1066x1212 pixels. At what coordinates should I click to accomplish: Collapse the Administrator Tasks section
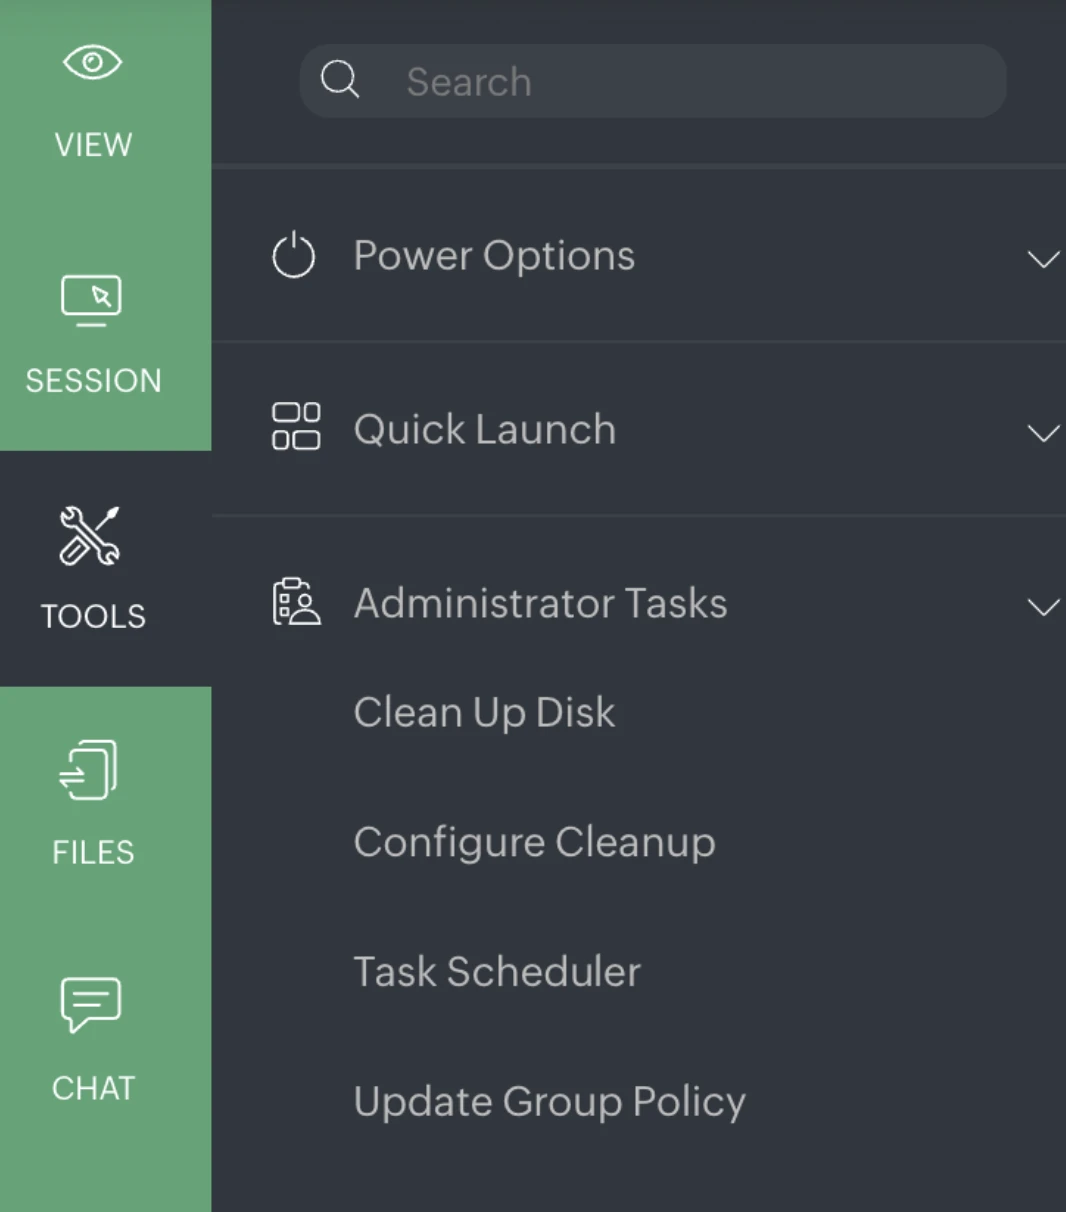(x=1044, y=607)
